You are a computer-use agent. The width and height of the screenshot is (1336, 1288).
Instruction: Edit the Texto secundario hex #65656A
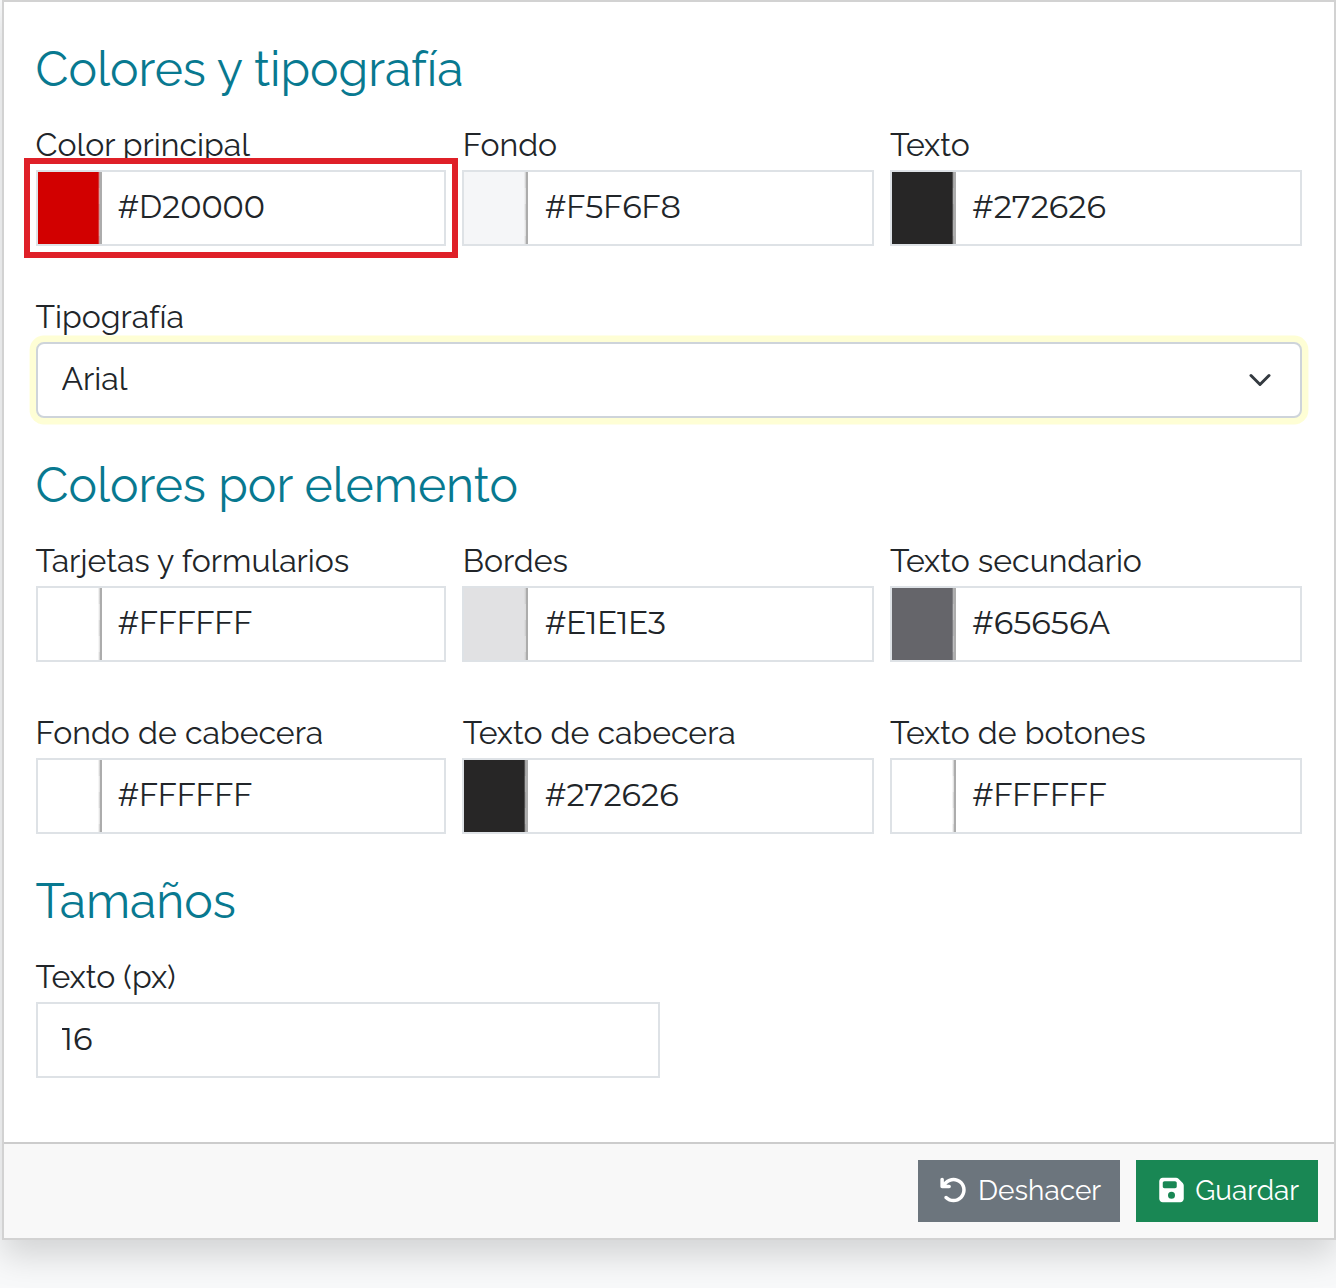point(1128,624)
